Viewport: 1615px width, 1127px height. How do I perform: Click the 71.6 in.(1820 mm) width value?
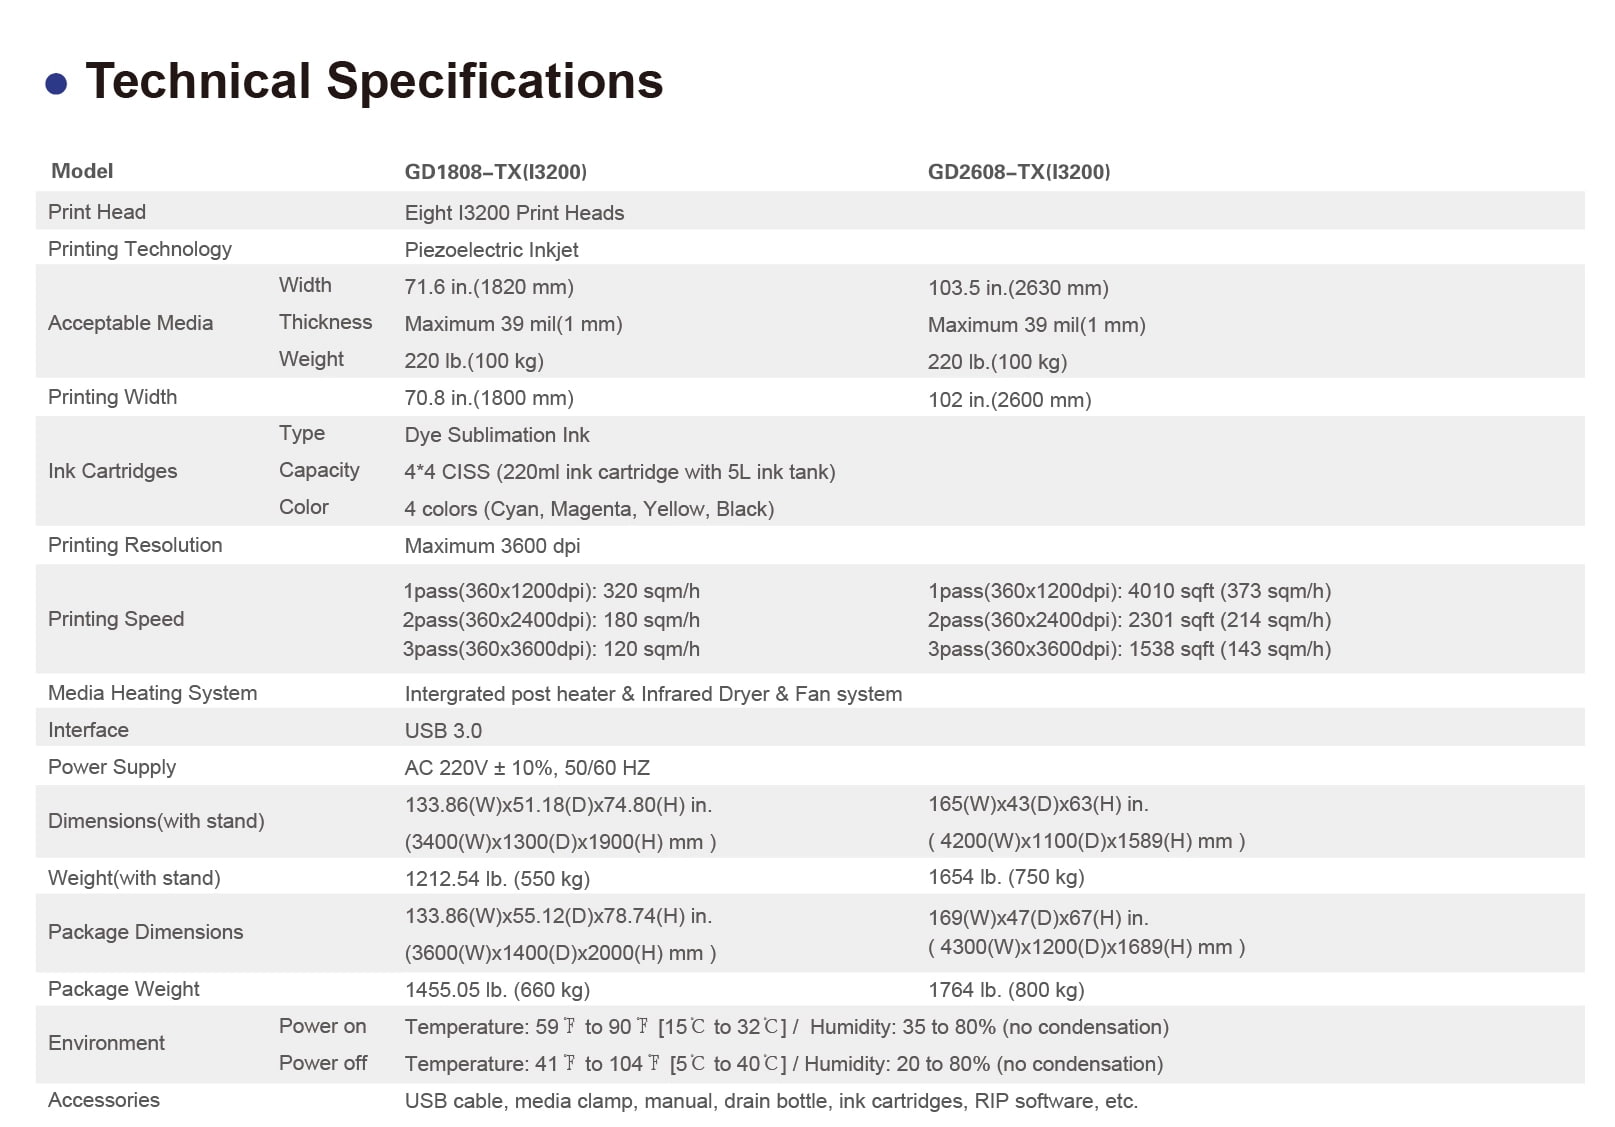pyautogui.click(x=489, y=287)
